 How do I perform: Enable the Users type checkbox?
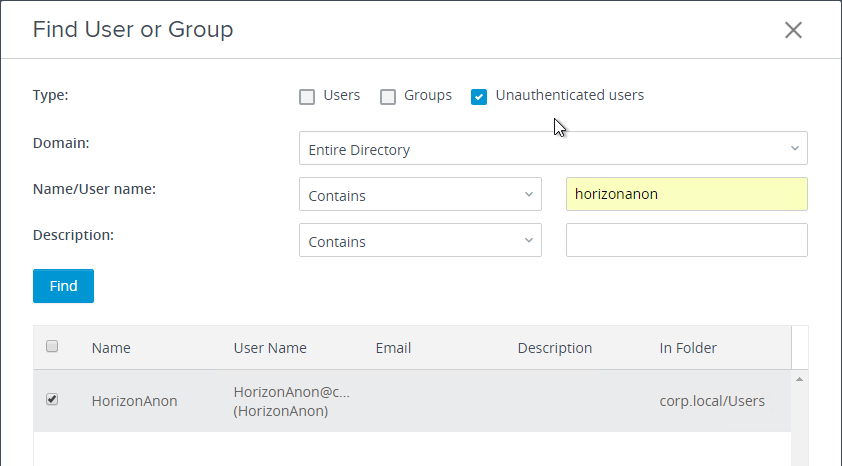[x=307, y=97]
